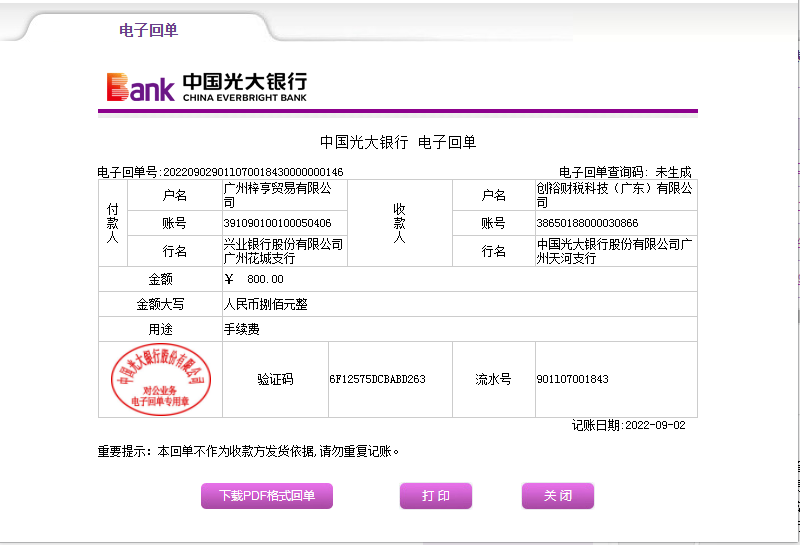The height and width of the screenshot is (545, 800).
Task: Click serial number 901107001843
Action: [572, 379]
